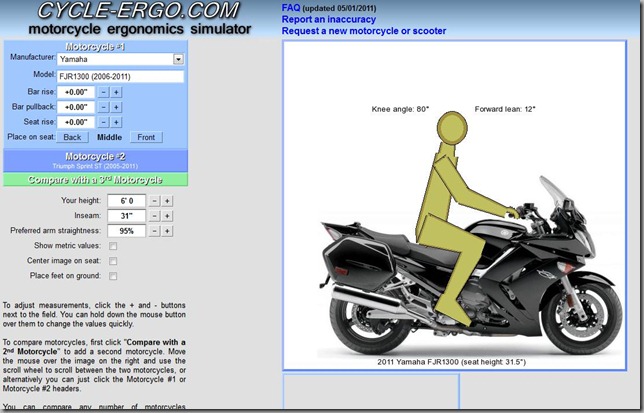Open the Manufacturer dropdown arrow
The image size is (644, 413).
[178, 60]
